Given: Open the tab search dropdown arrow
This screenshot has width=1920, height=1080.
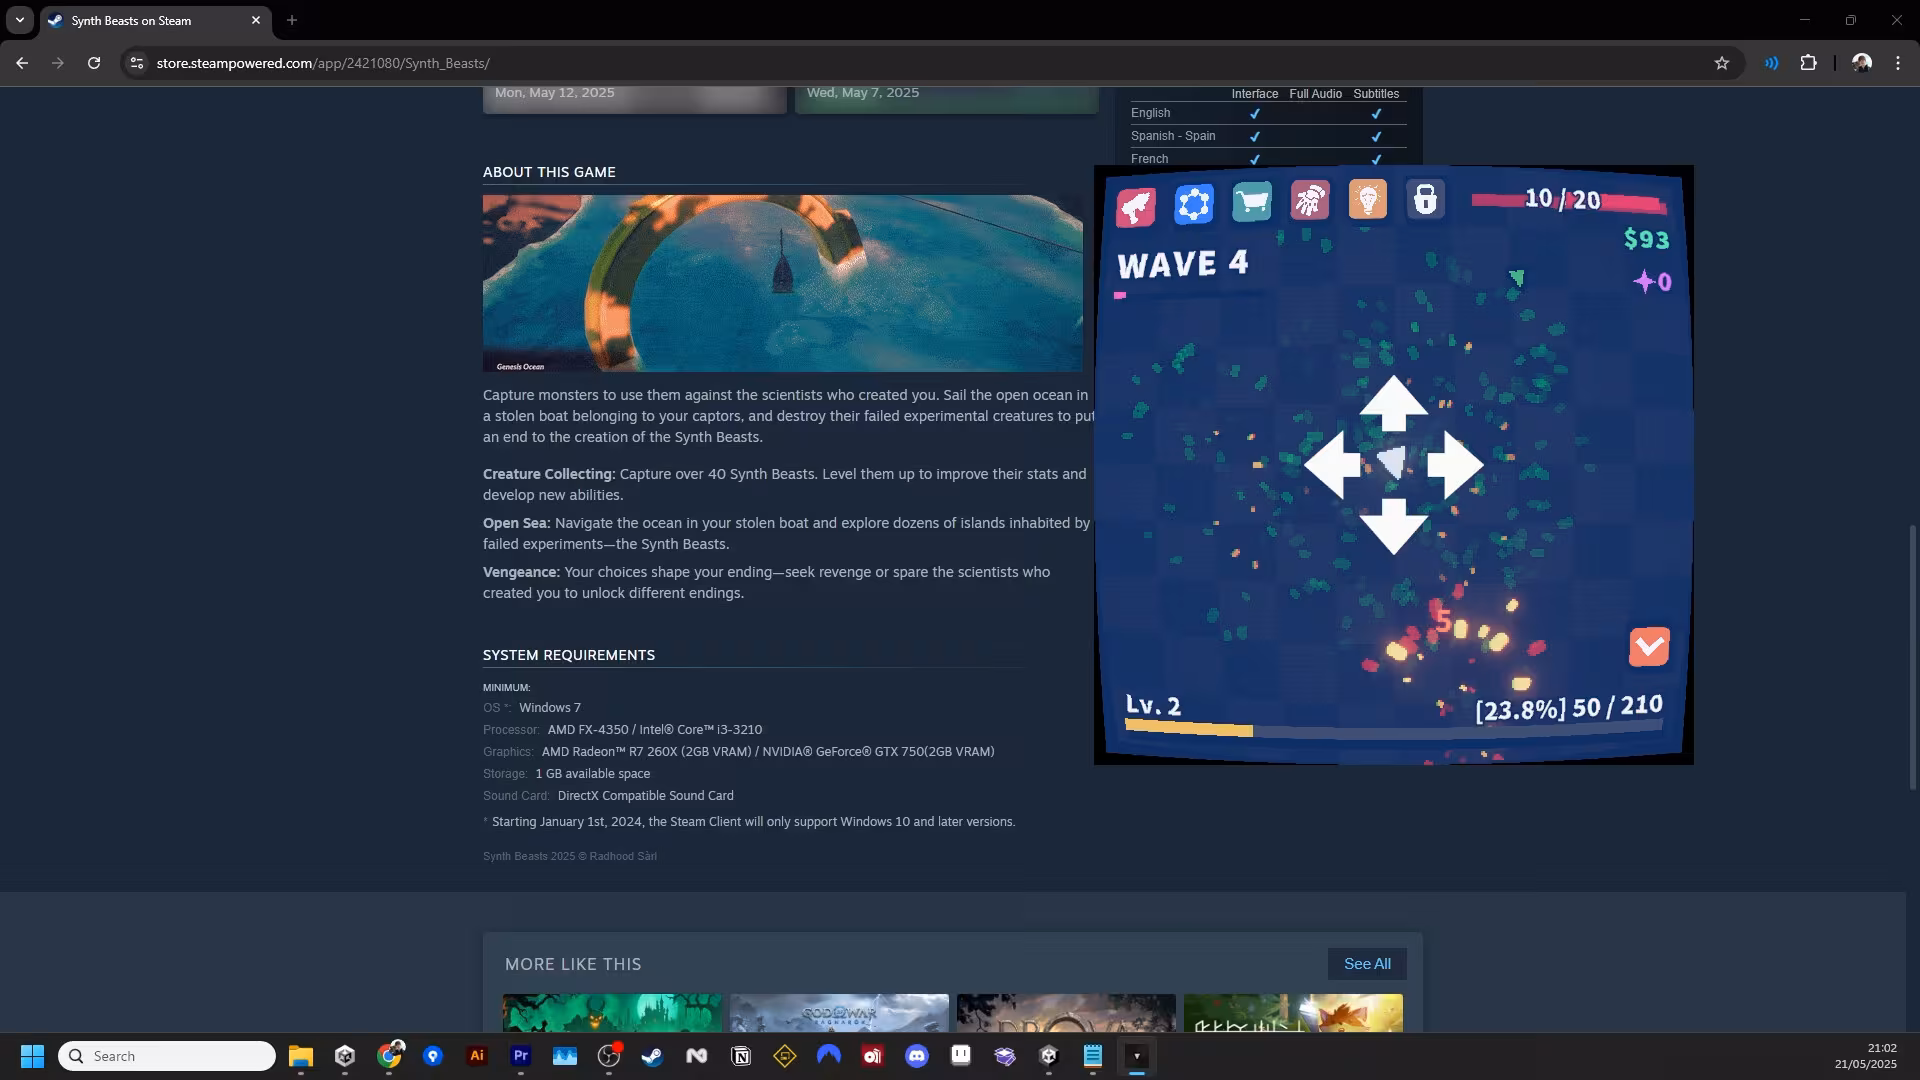Looking at the screenshot, I should coord(19,20).
